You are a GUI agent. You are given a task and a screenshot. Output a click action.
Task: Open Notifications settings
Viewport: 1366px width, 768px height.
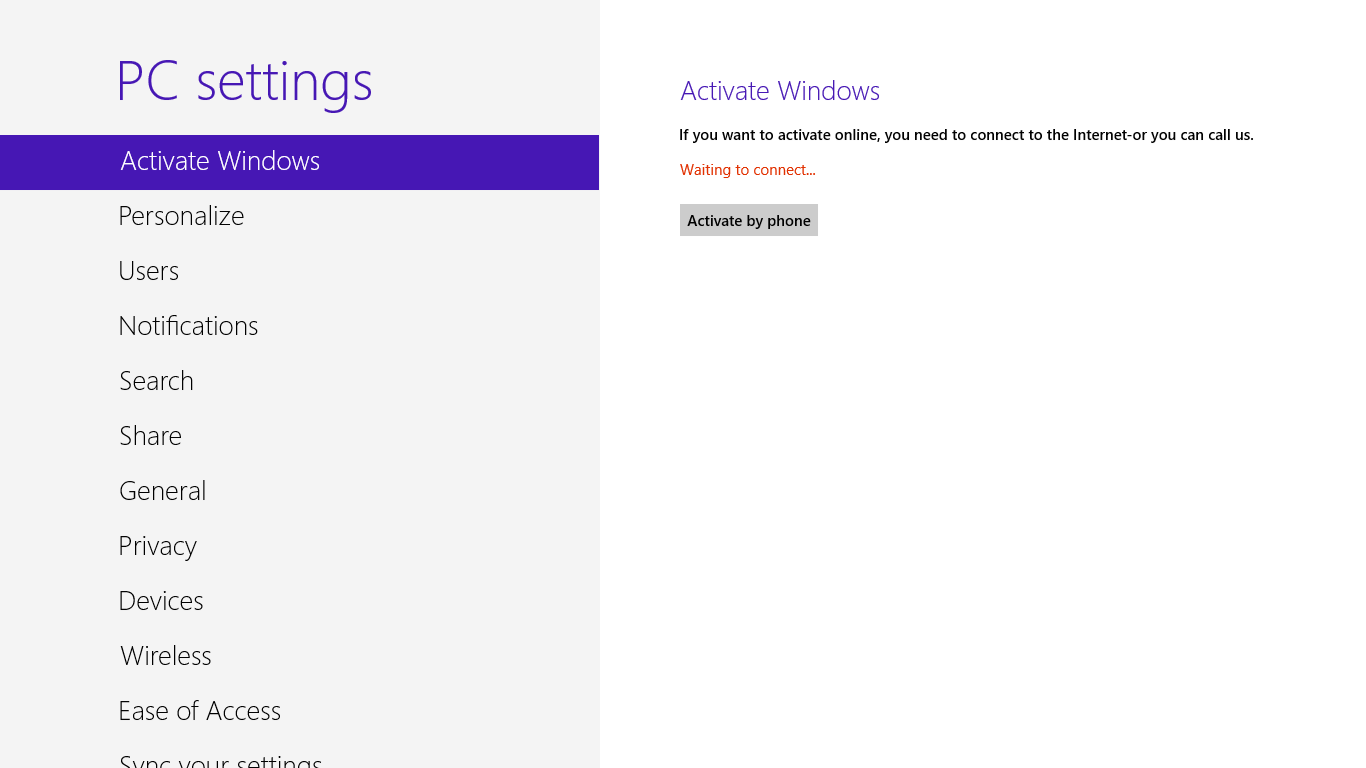tap(299, 327)
